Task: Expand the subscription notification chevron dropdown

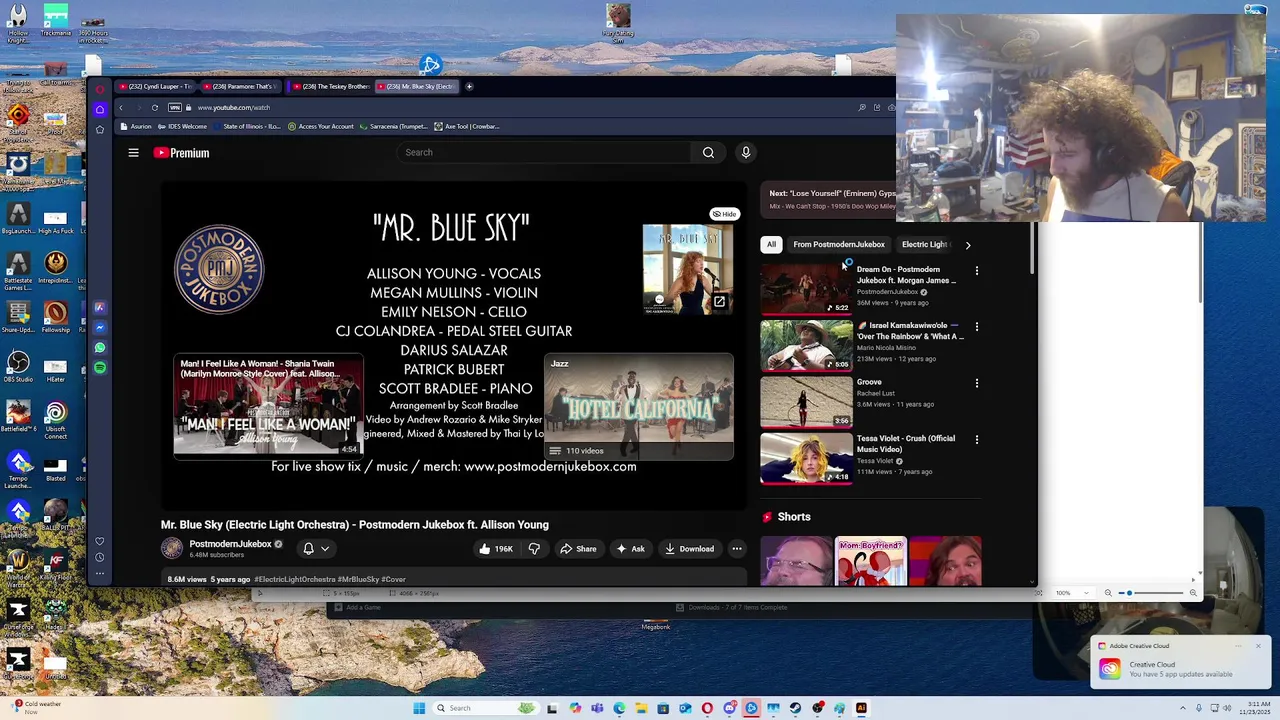Action: click(x=325, y=548)
